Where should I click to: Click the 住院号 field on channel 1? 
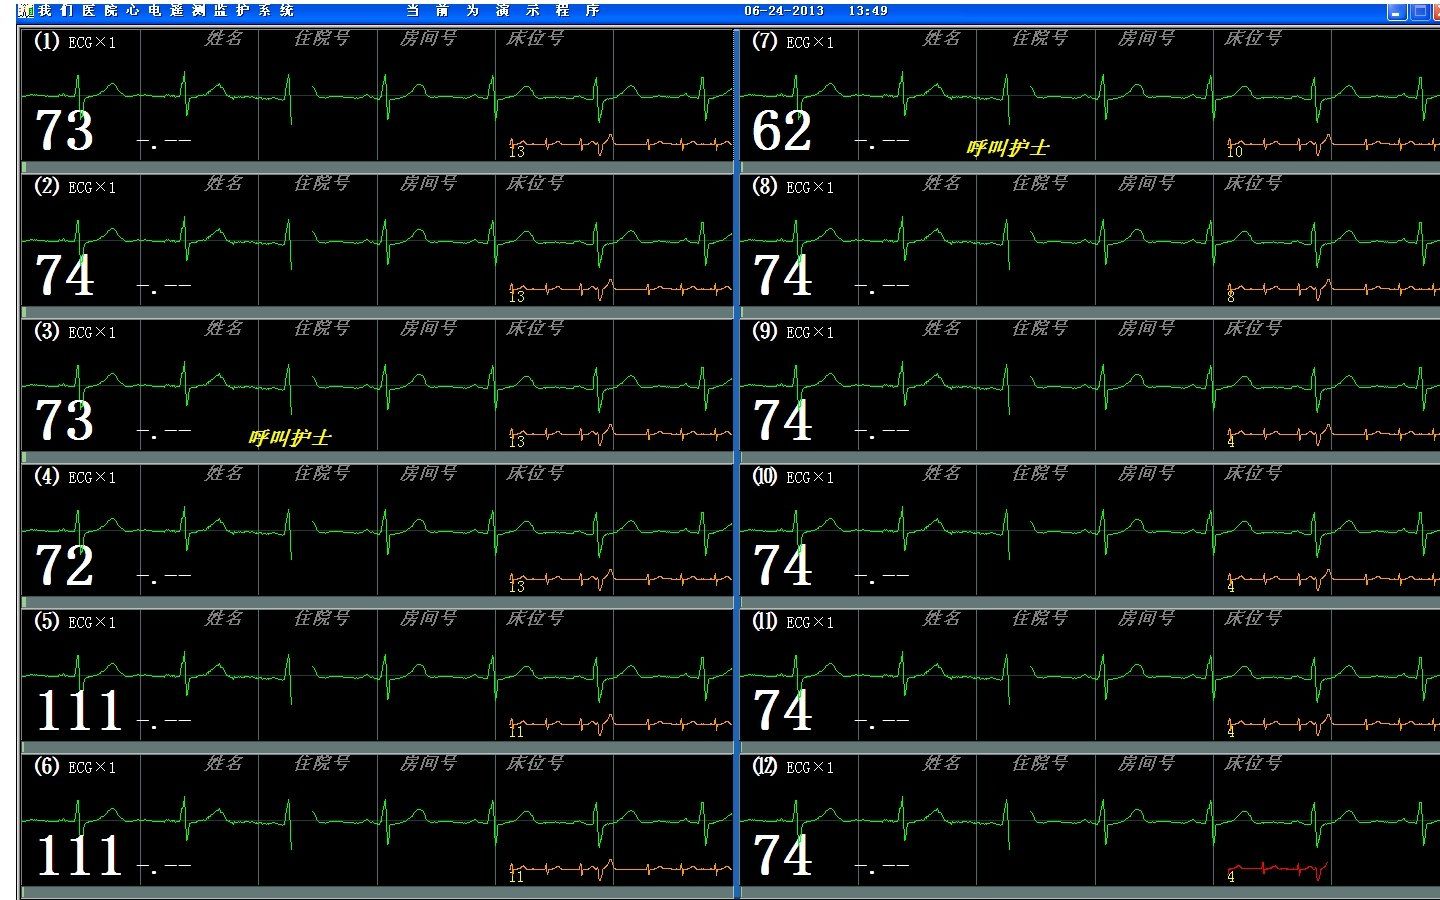pyautogui.click(x=322, y=38)
